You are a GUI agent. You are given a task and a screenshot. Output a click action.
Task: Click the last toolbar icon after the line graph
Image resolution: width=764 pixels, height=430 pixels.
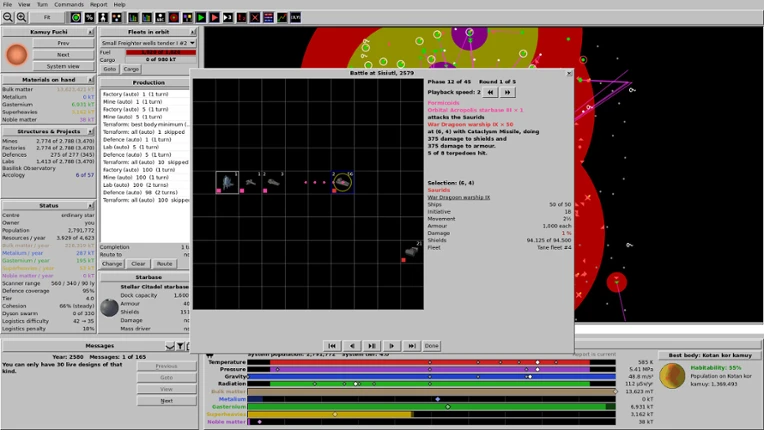pyautogui.click(x=296, y=18)
